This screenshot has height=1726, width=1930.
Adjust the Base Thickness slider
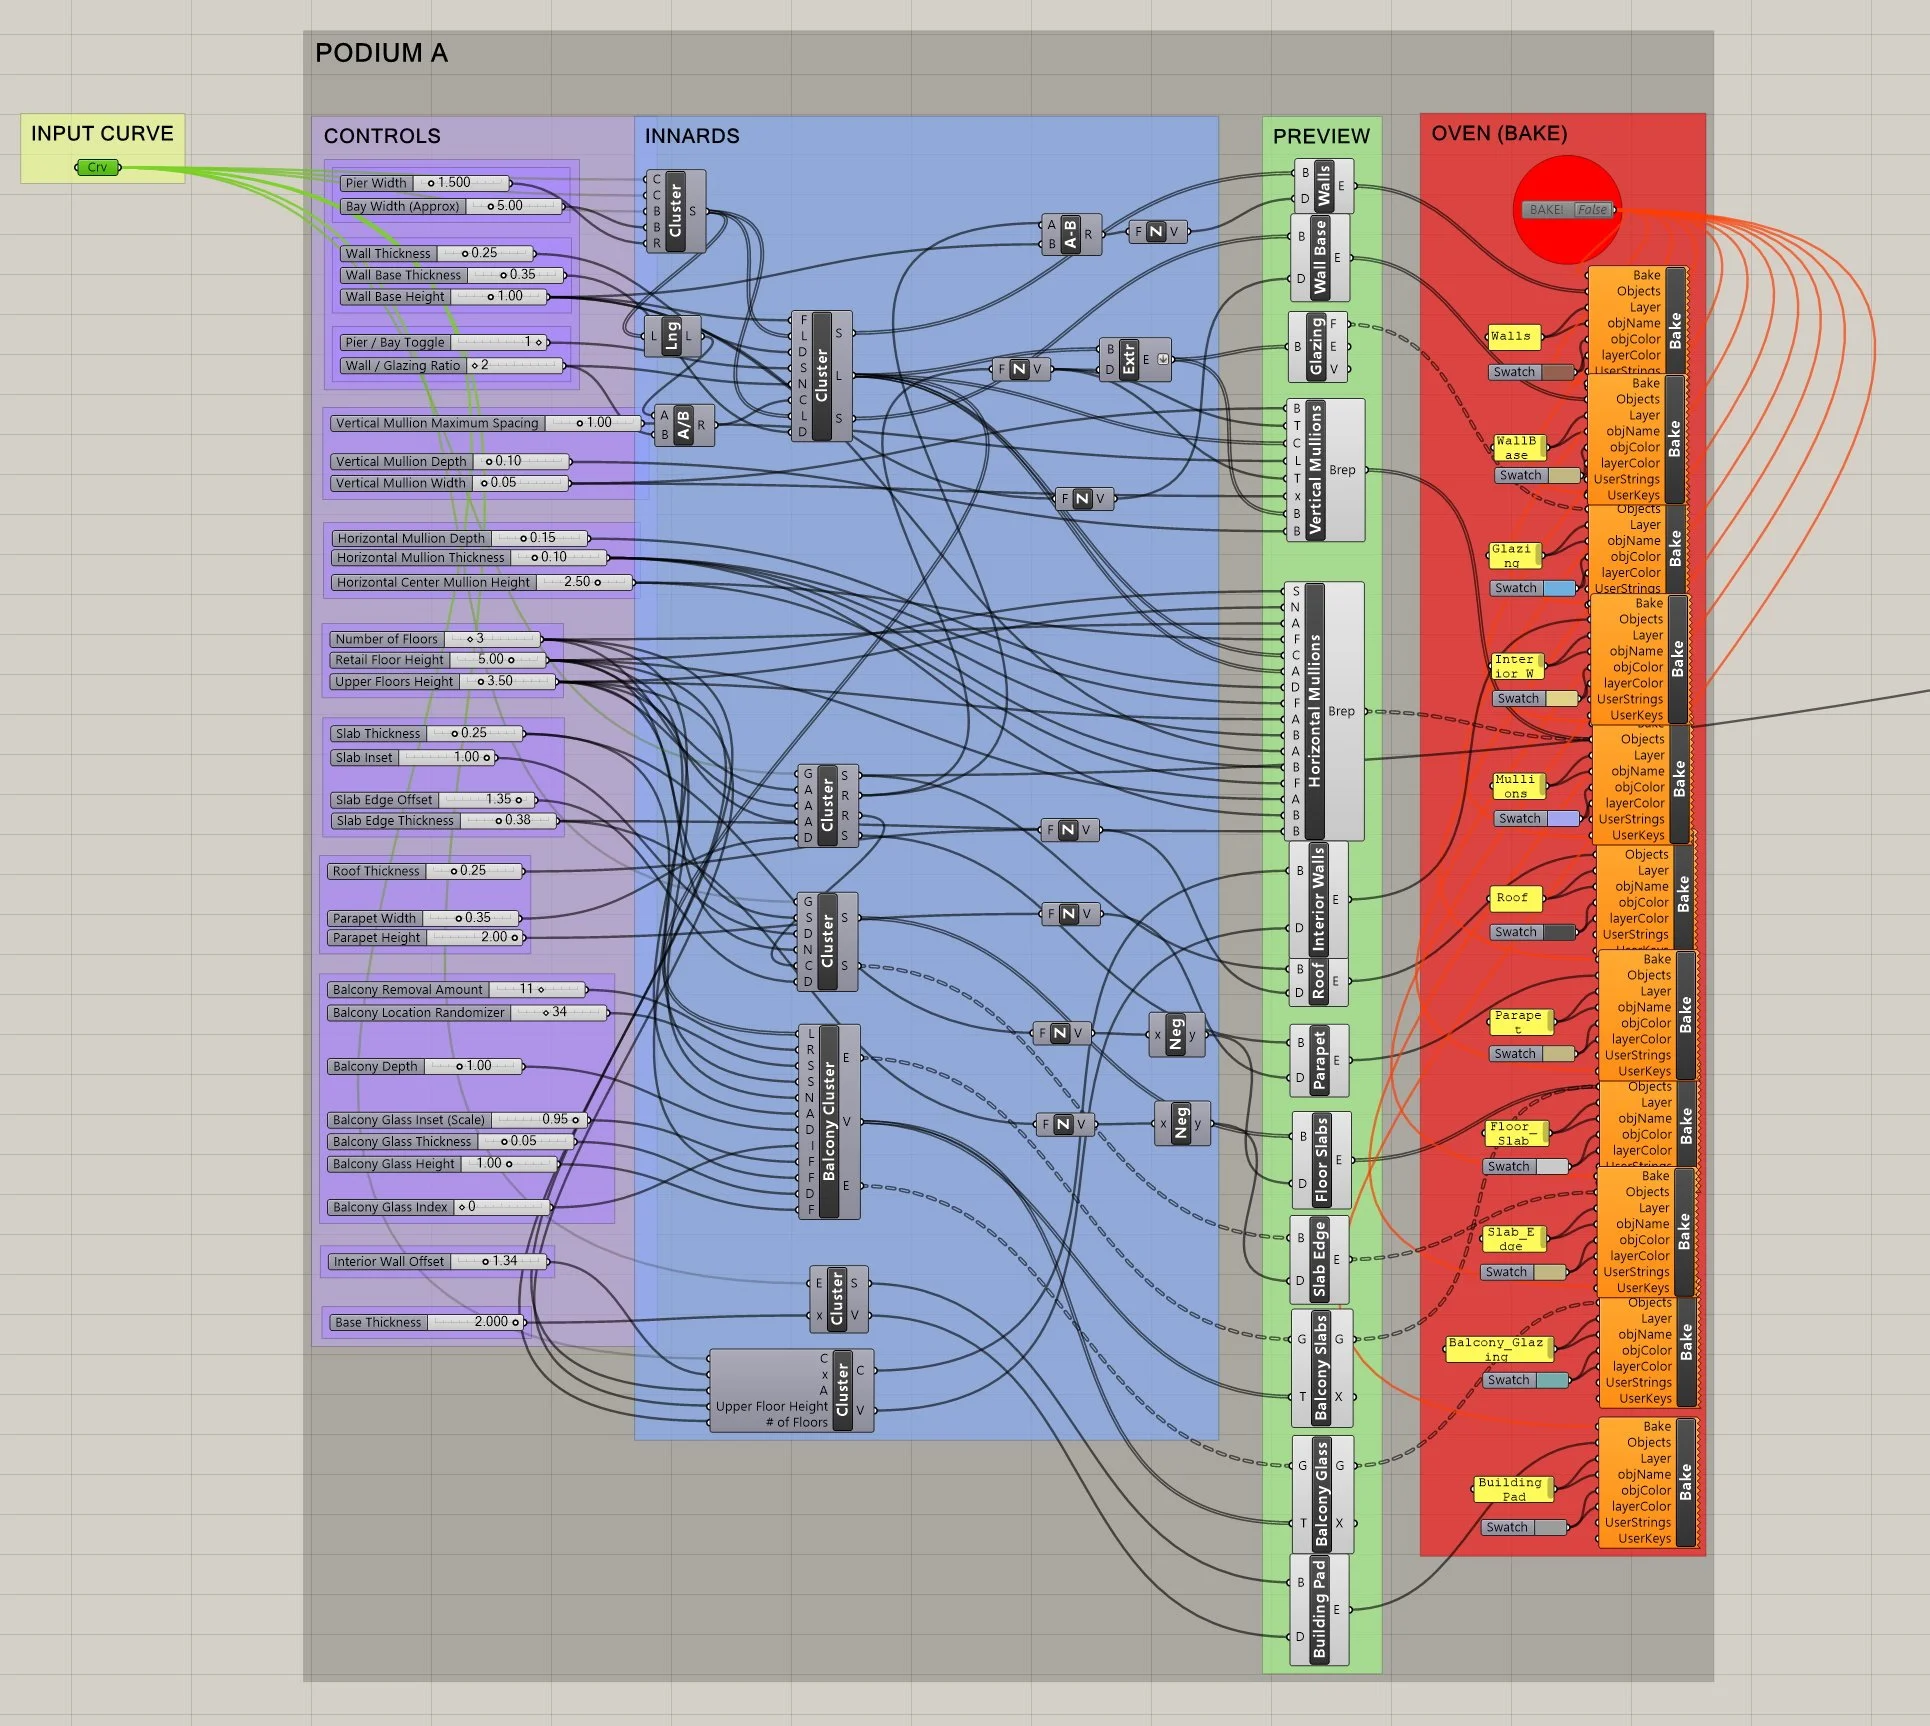(427, 1322)
